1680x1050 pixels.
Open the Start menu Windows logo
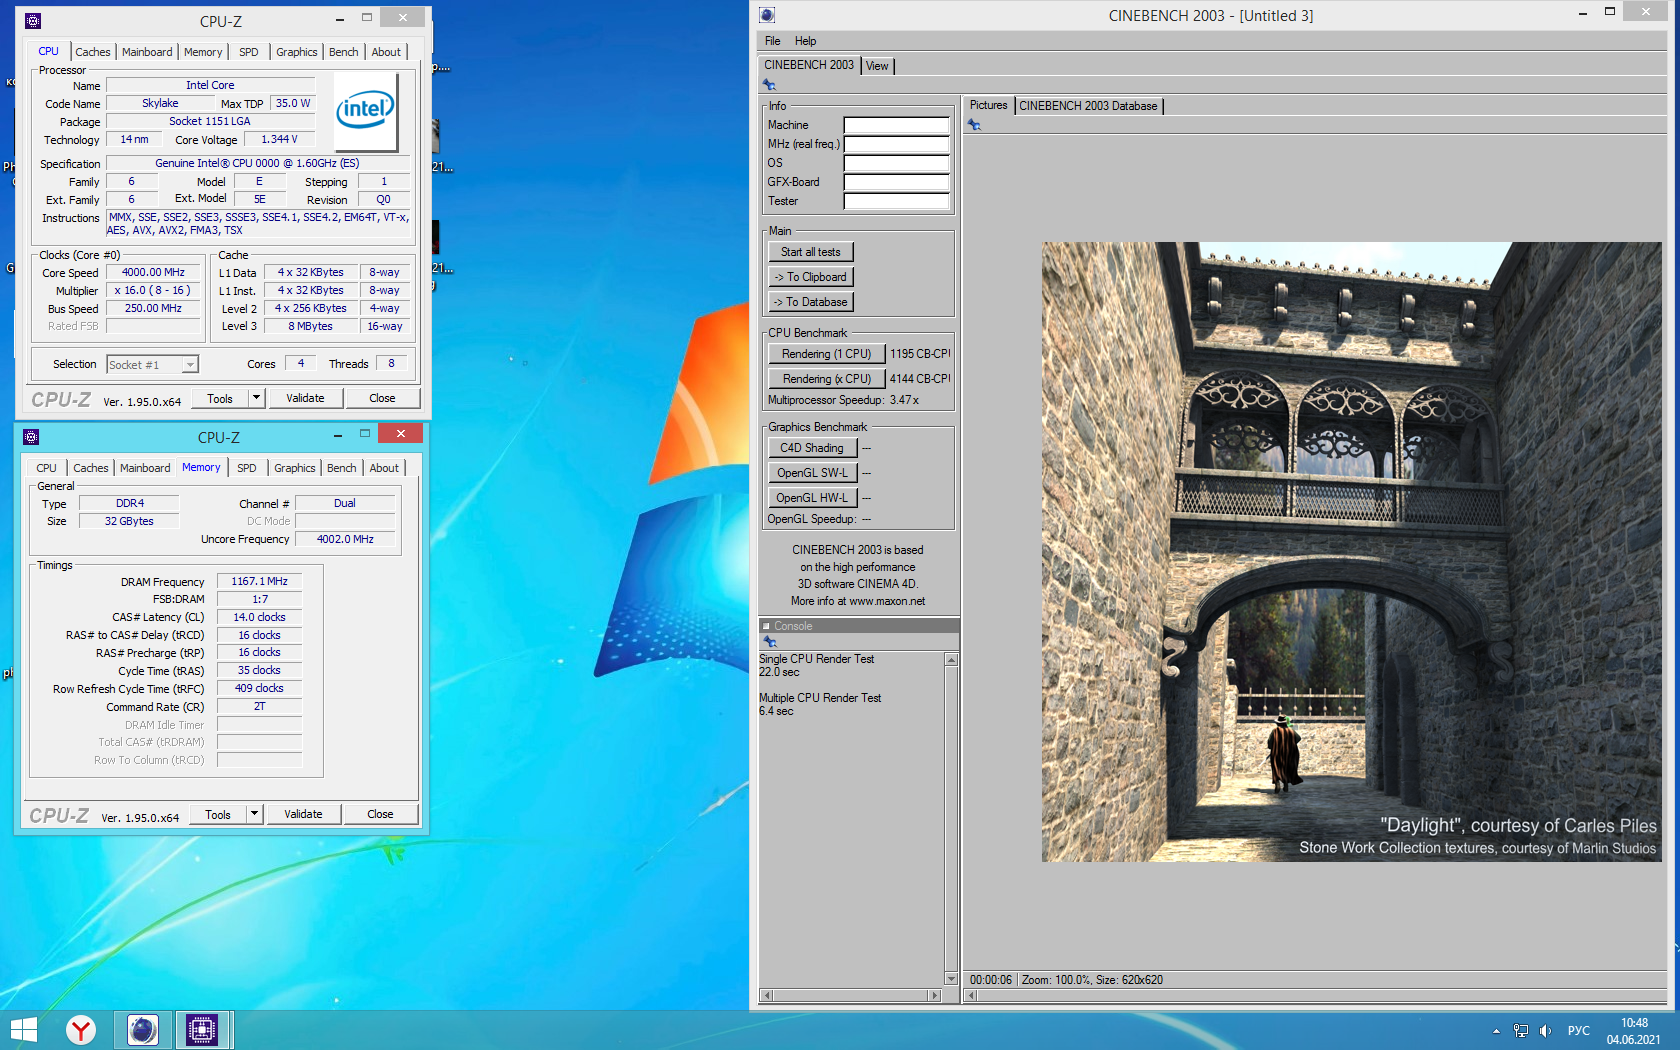pyautogui.click(x=23, y=1030)
